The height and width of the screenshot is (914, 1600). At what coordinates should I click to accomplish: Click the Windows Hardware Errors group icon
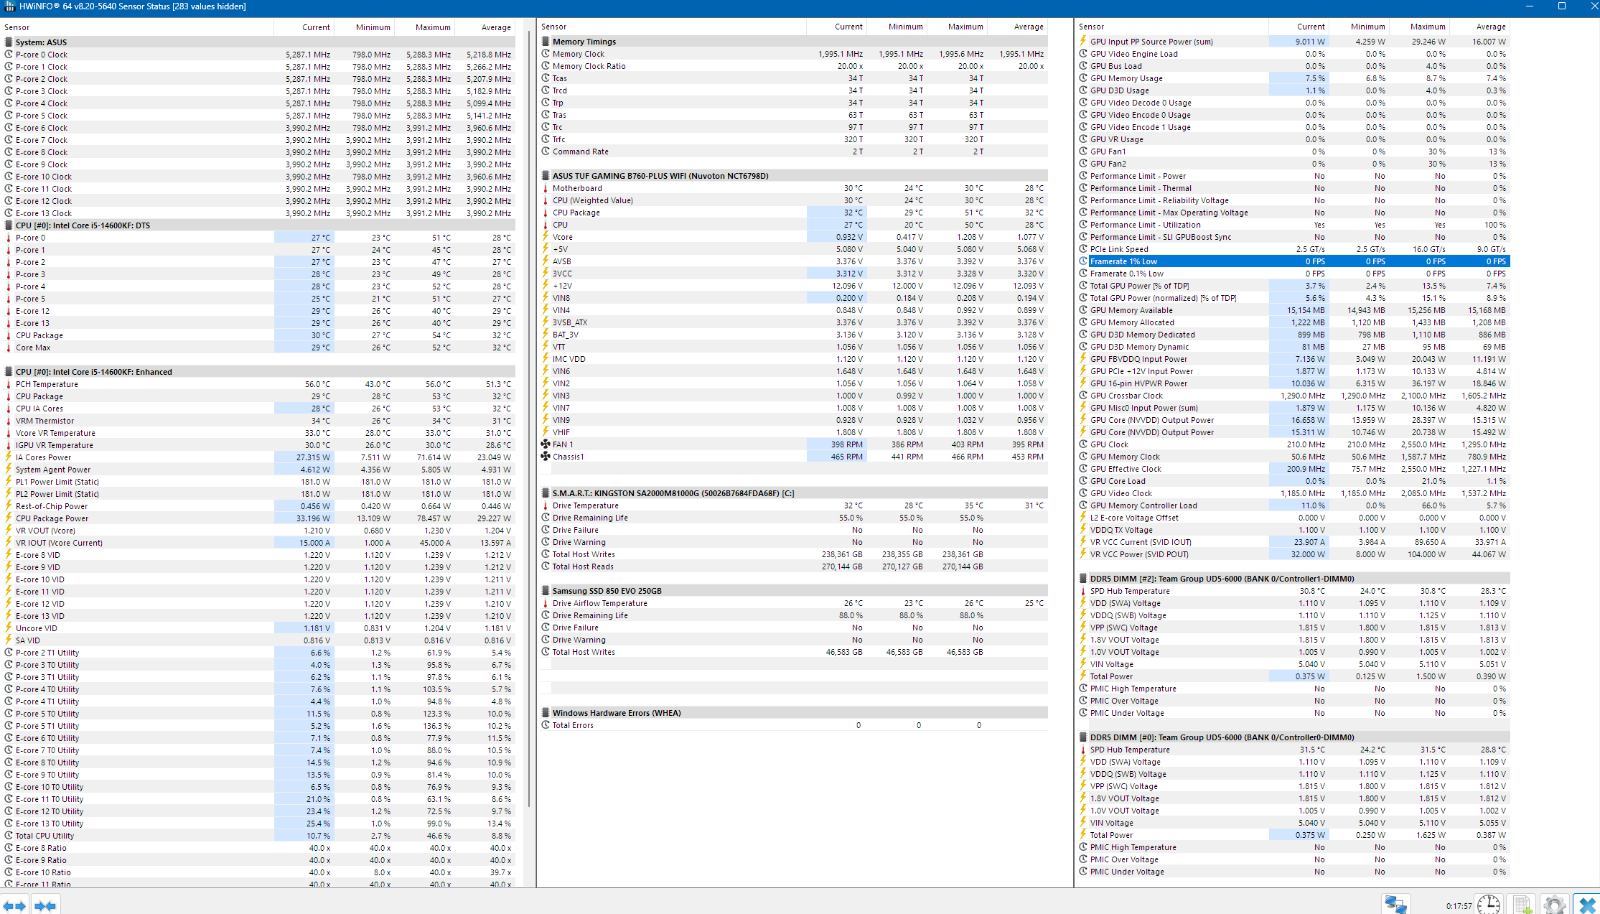(x=546, y=713)
